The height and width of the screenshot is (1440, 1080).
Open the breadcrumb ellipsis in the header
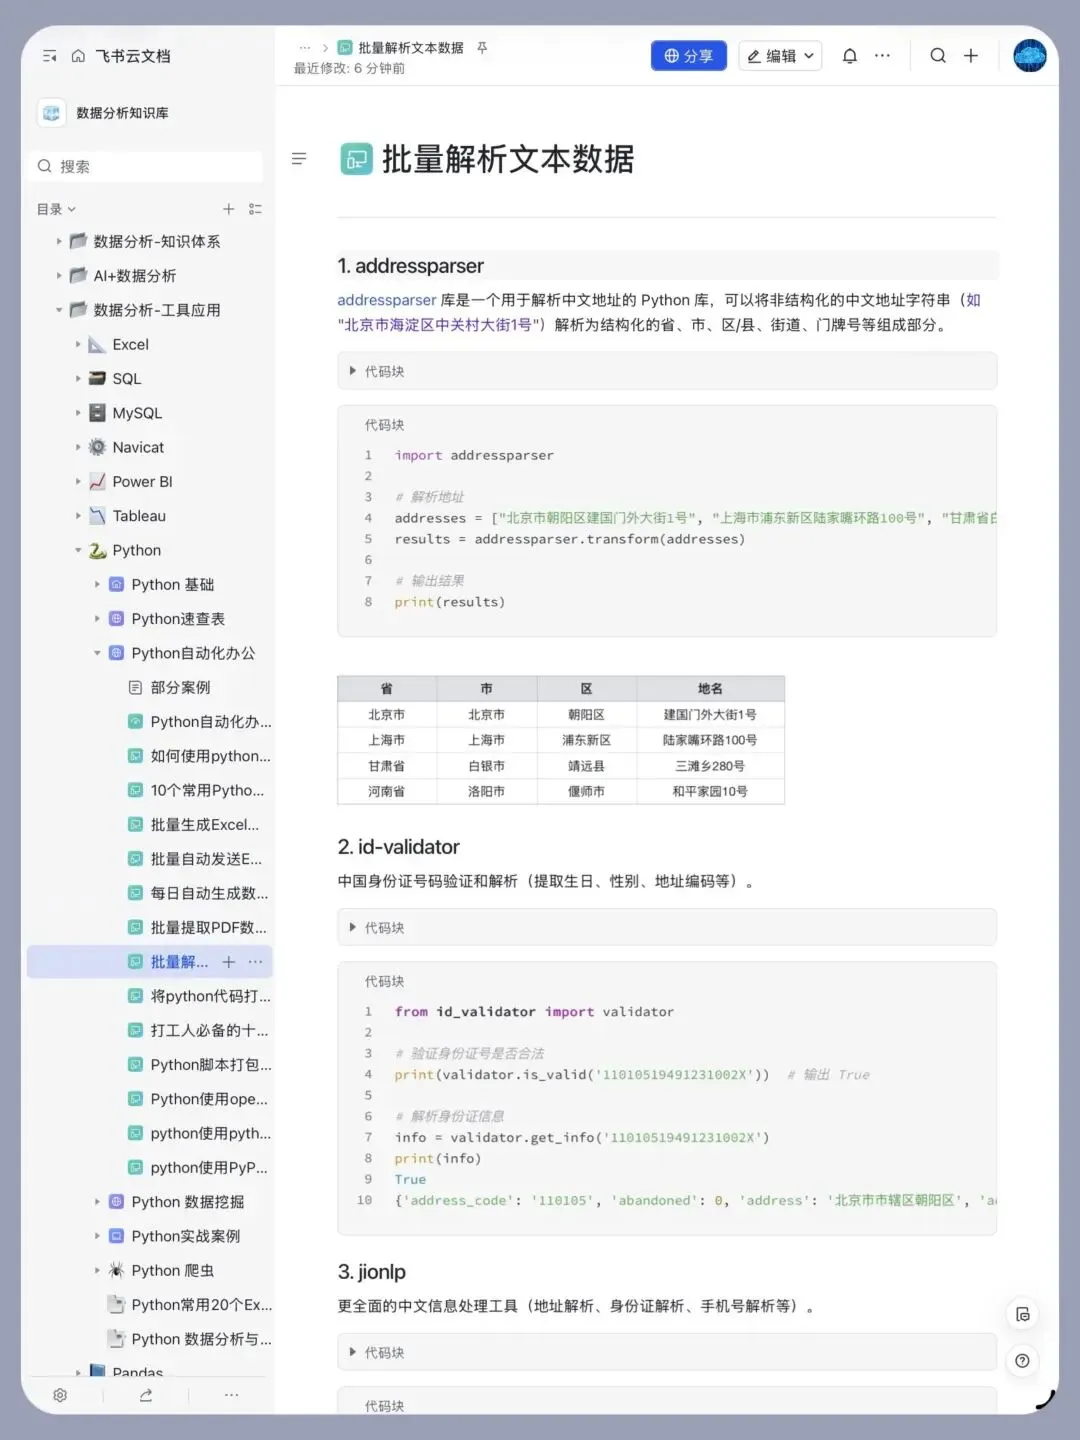305,48
